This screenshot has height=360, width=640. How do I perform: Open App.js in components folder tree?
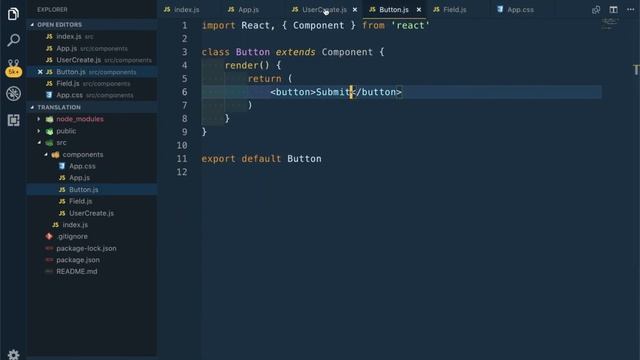[x=92, y=178]
